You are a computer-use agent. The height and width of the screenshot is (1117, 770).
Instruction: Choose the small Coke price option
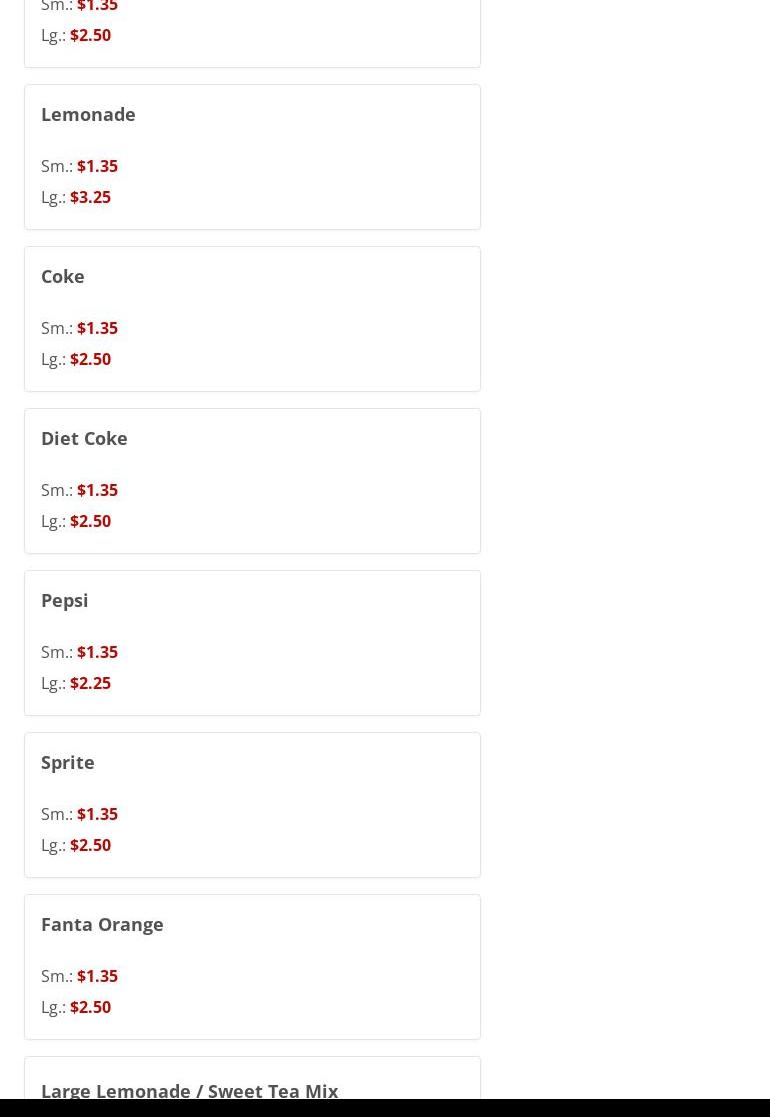[x=97, y=328]
